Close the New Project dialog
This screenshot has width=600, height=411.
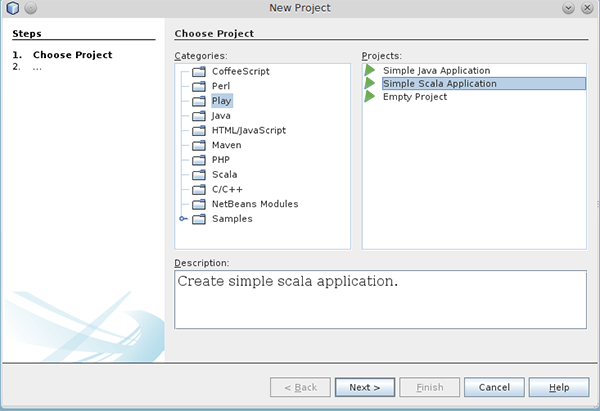(x=587, y=8)
